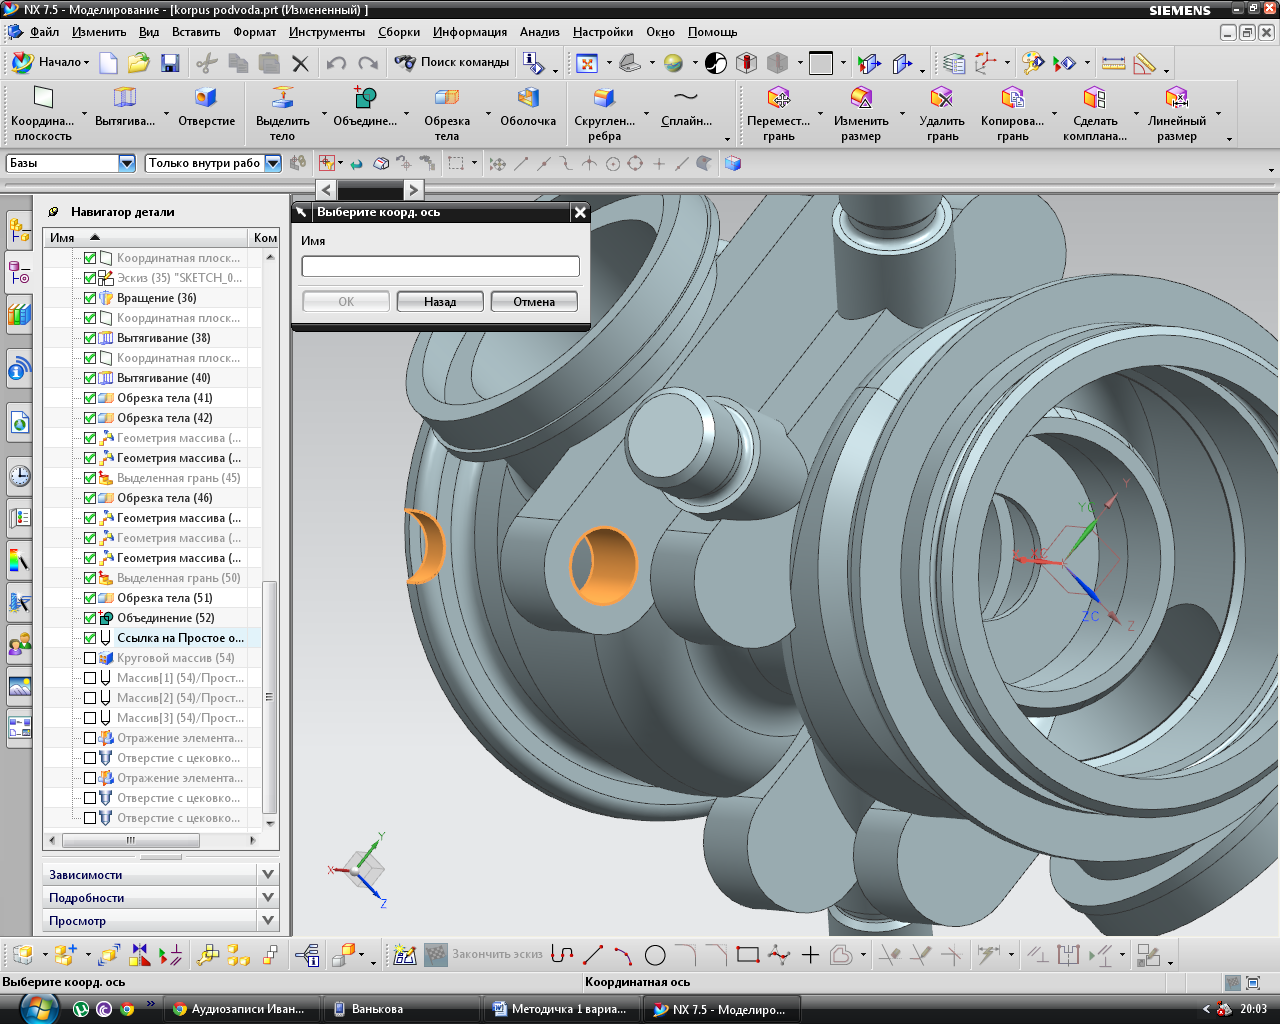
Task: Click the Make Coplanar (Сделать компланарным) tool
Action: pos(1095,112)
